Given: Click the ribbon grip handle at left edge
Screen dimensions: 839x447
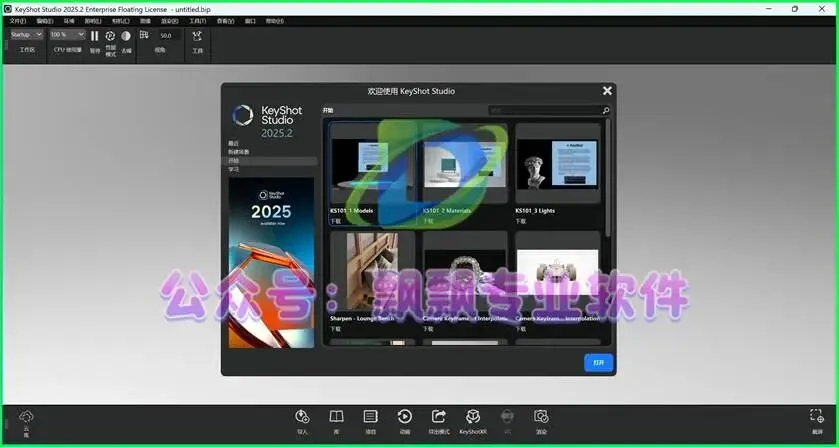Looking at the screenshot, I should pyautogui.click(x=6, y=46).
